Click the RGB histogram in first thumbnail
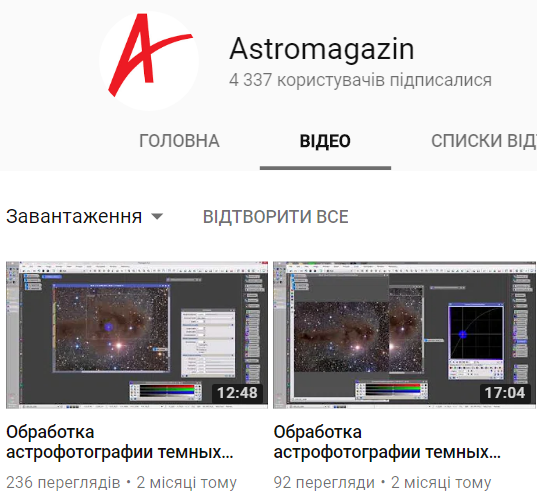The width and height of the screenshot is (537, 493). tap(166, 391)
